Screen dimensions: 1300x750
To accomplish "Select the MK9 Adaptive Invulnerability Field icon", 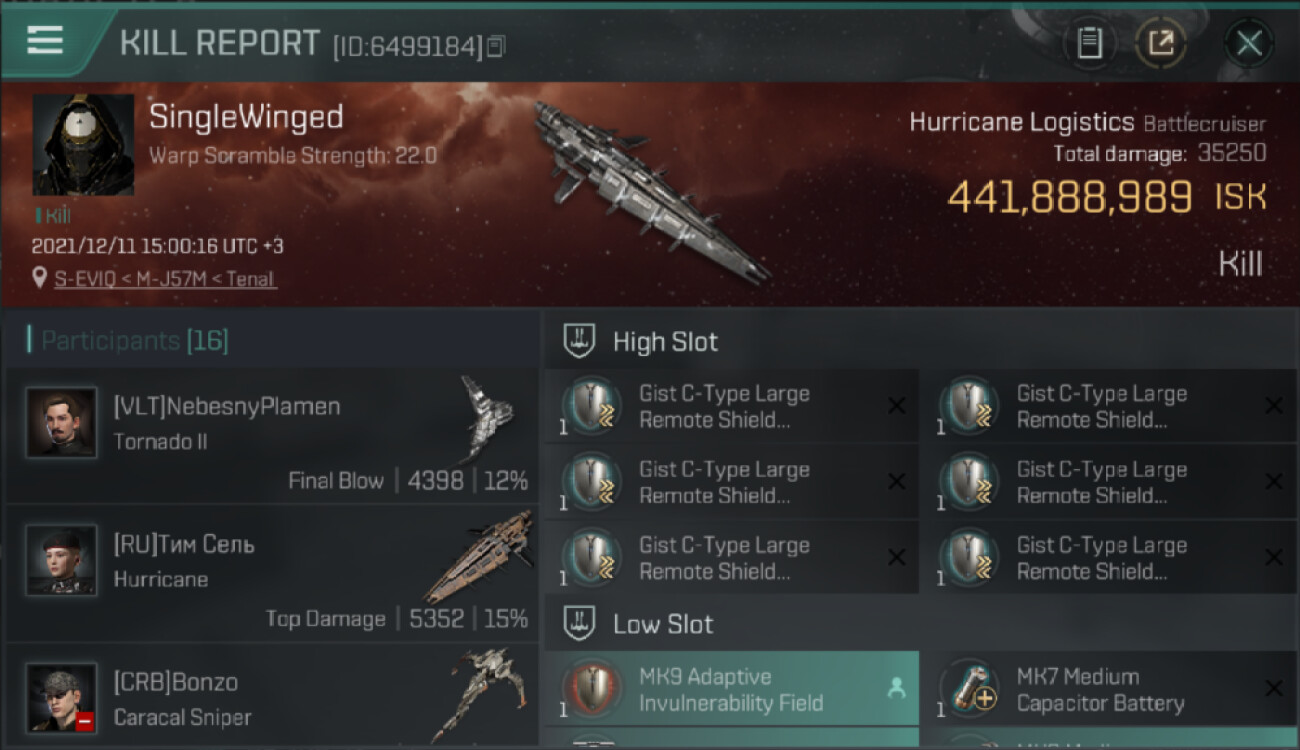I will pyautogui.click(x=592, y=688).
